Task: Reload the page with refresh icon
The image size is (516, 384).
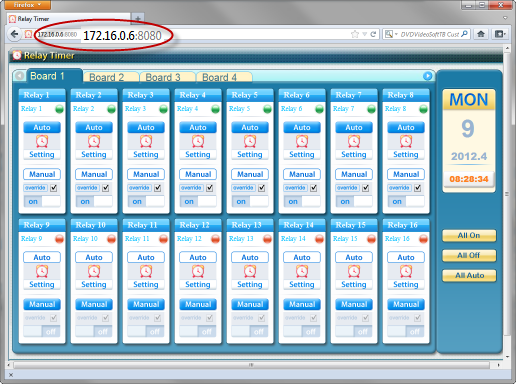Action: [x=373, y=34]
